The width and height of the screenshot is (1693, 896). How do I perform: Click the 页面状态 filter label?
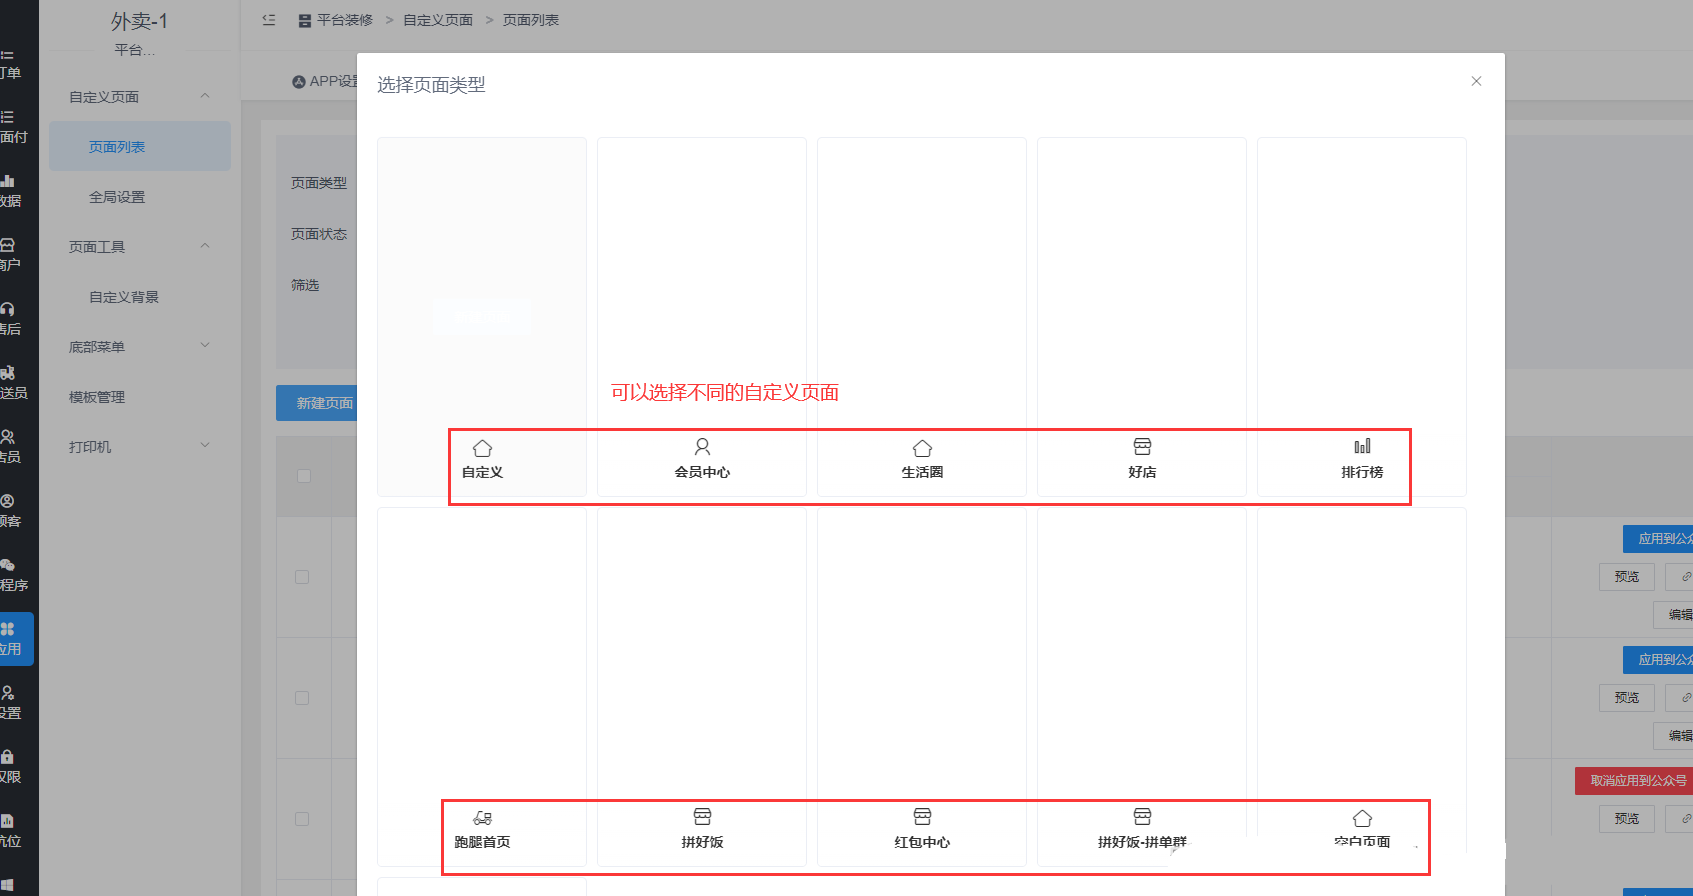tap(319, 234)
